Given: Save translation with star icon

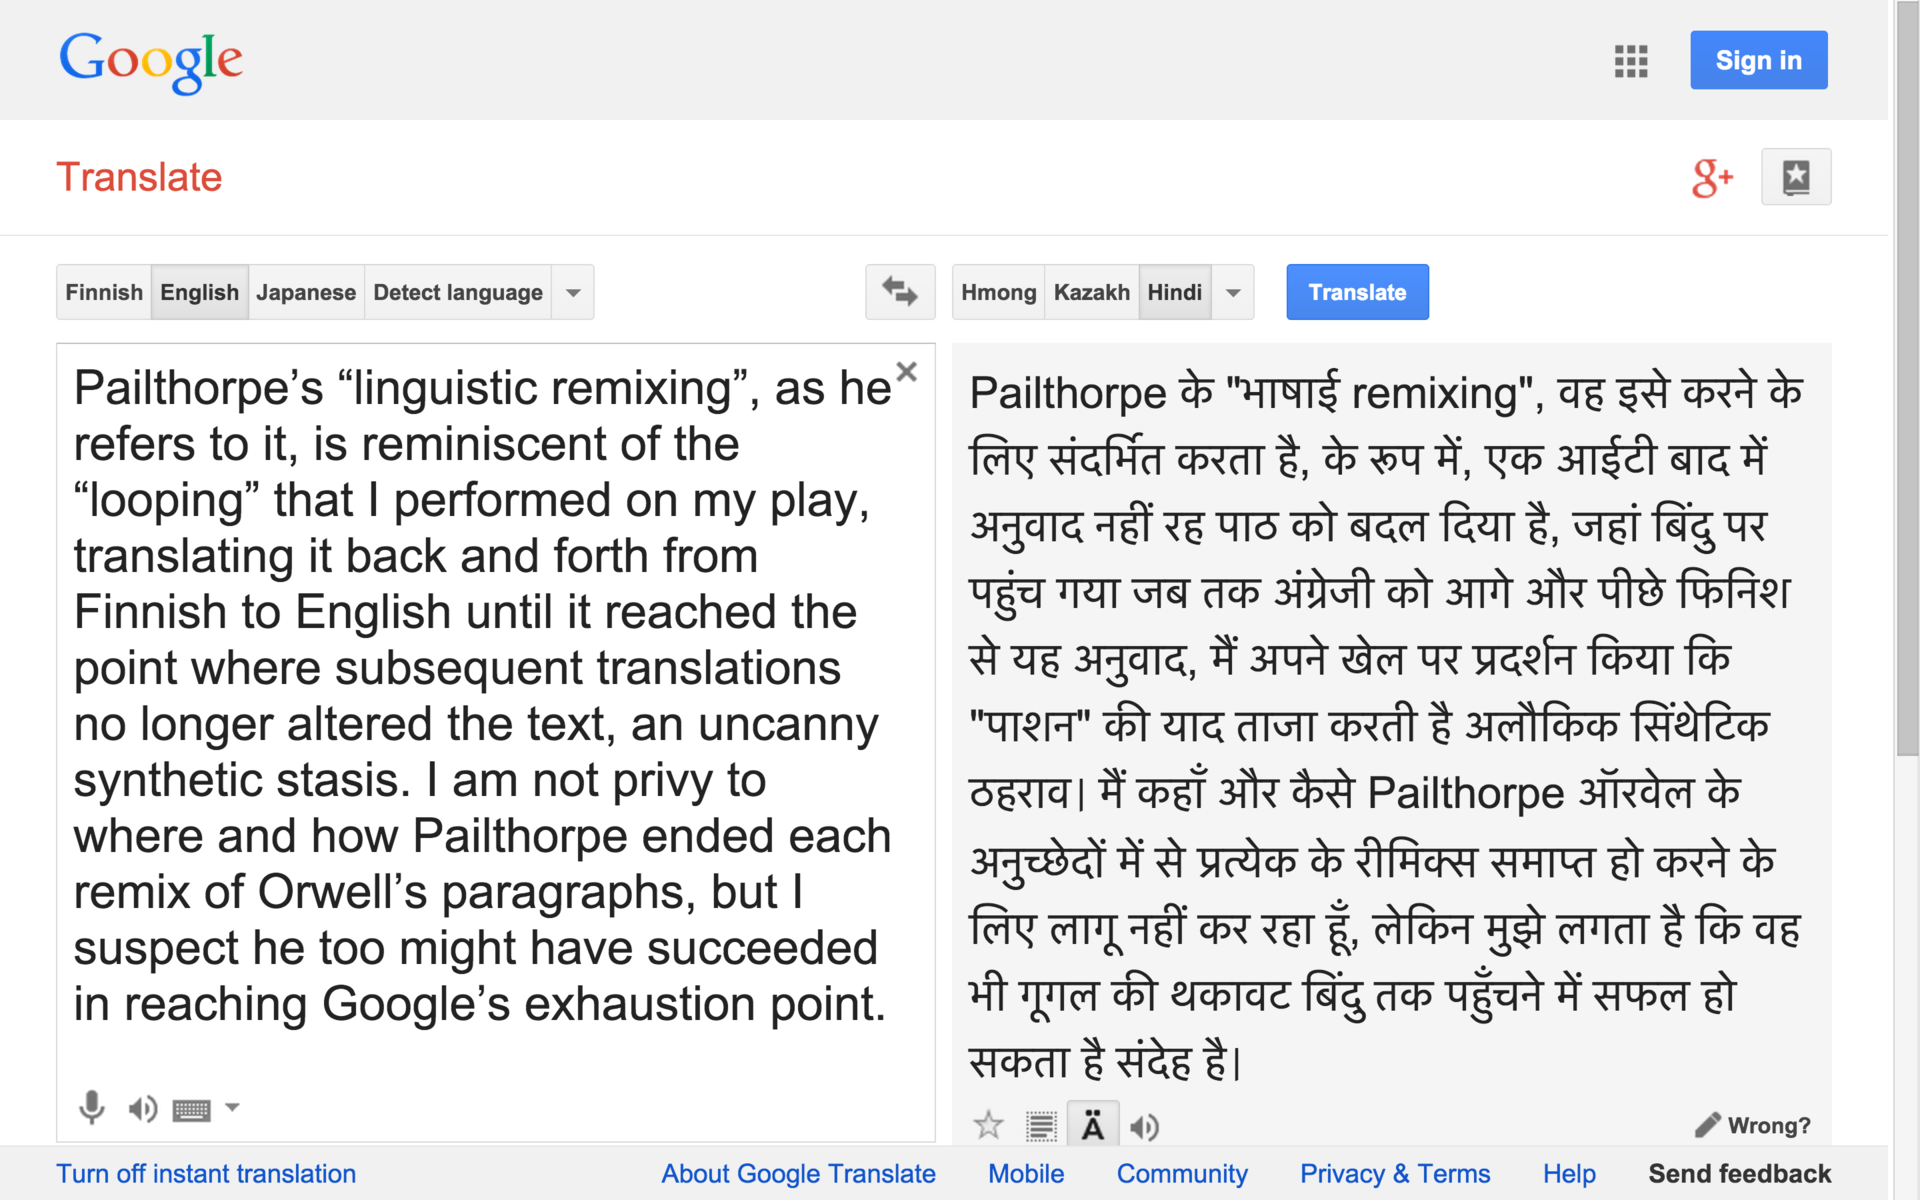Looking at the screenshot, I should point(988,1126).
